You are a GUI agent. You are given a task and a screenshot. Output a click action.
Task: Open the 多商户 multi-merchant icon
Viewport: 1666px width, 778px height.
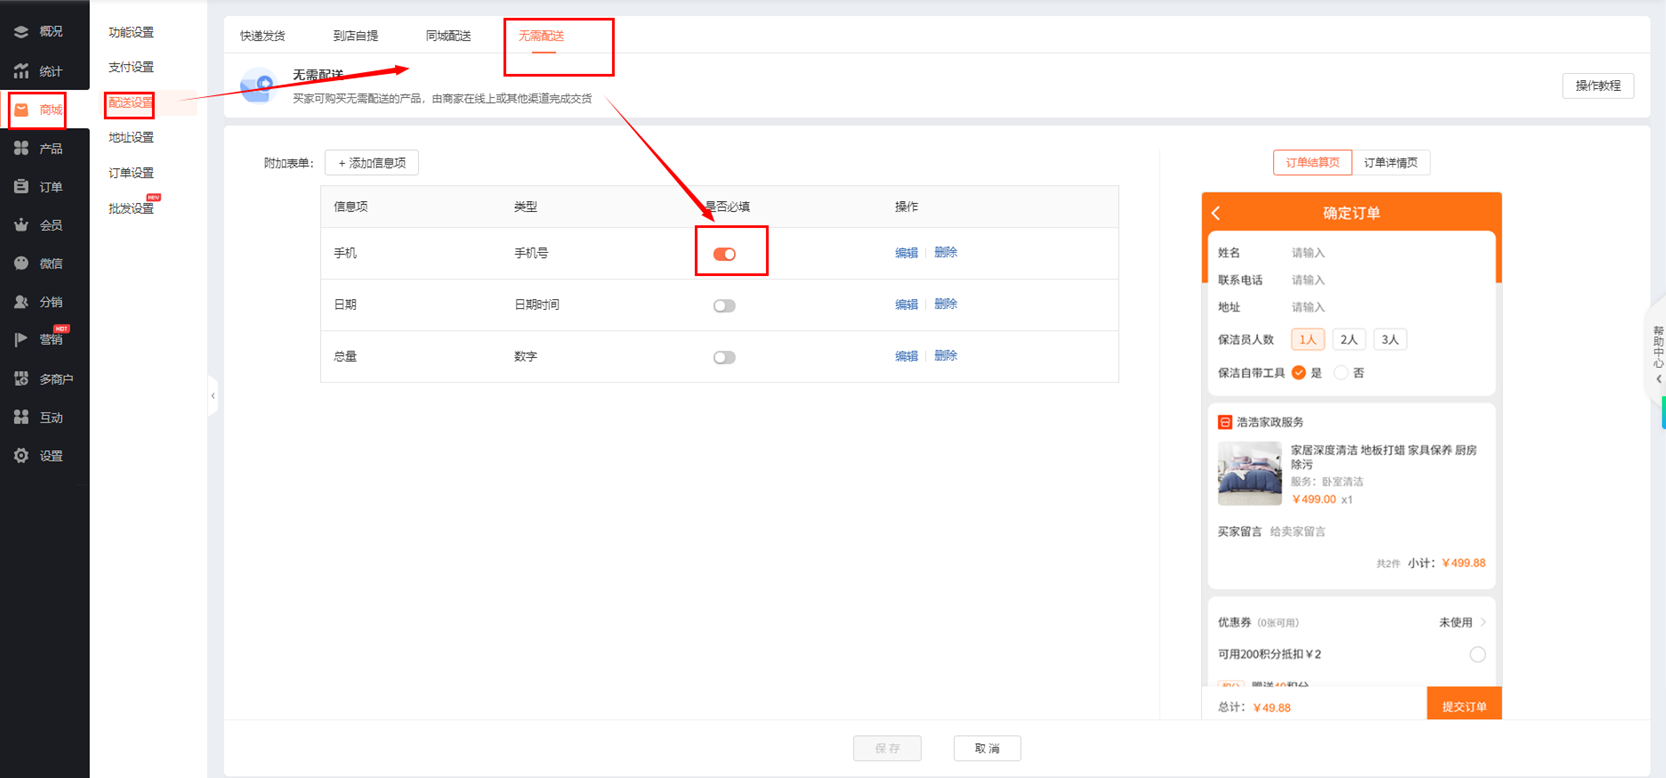tap(21, 379)
